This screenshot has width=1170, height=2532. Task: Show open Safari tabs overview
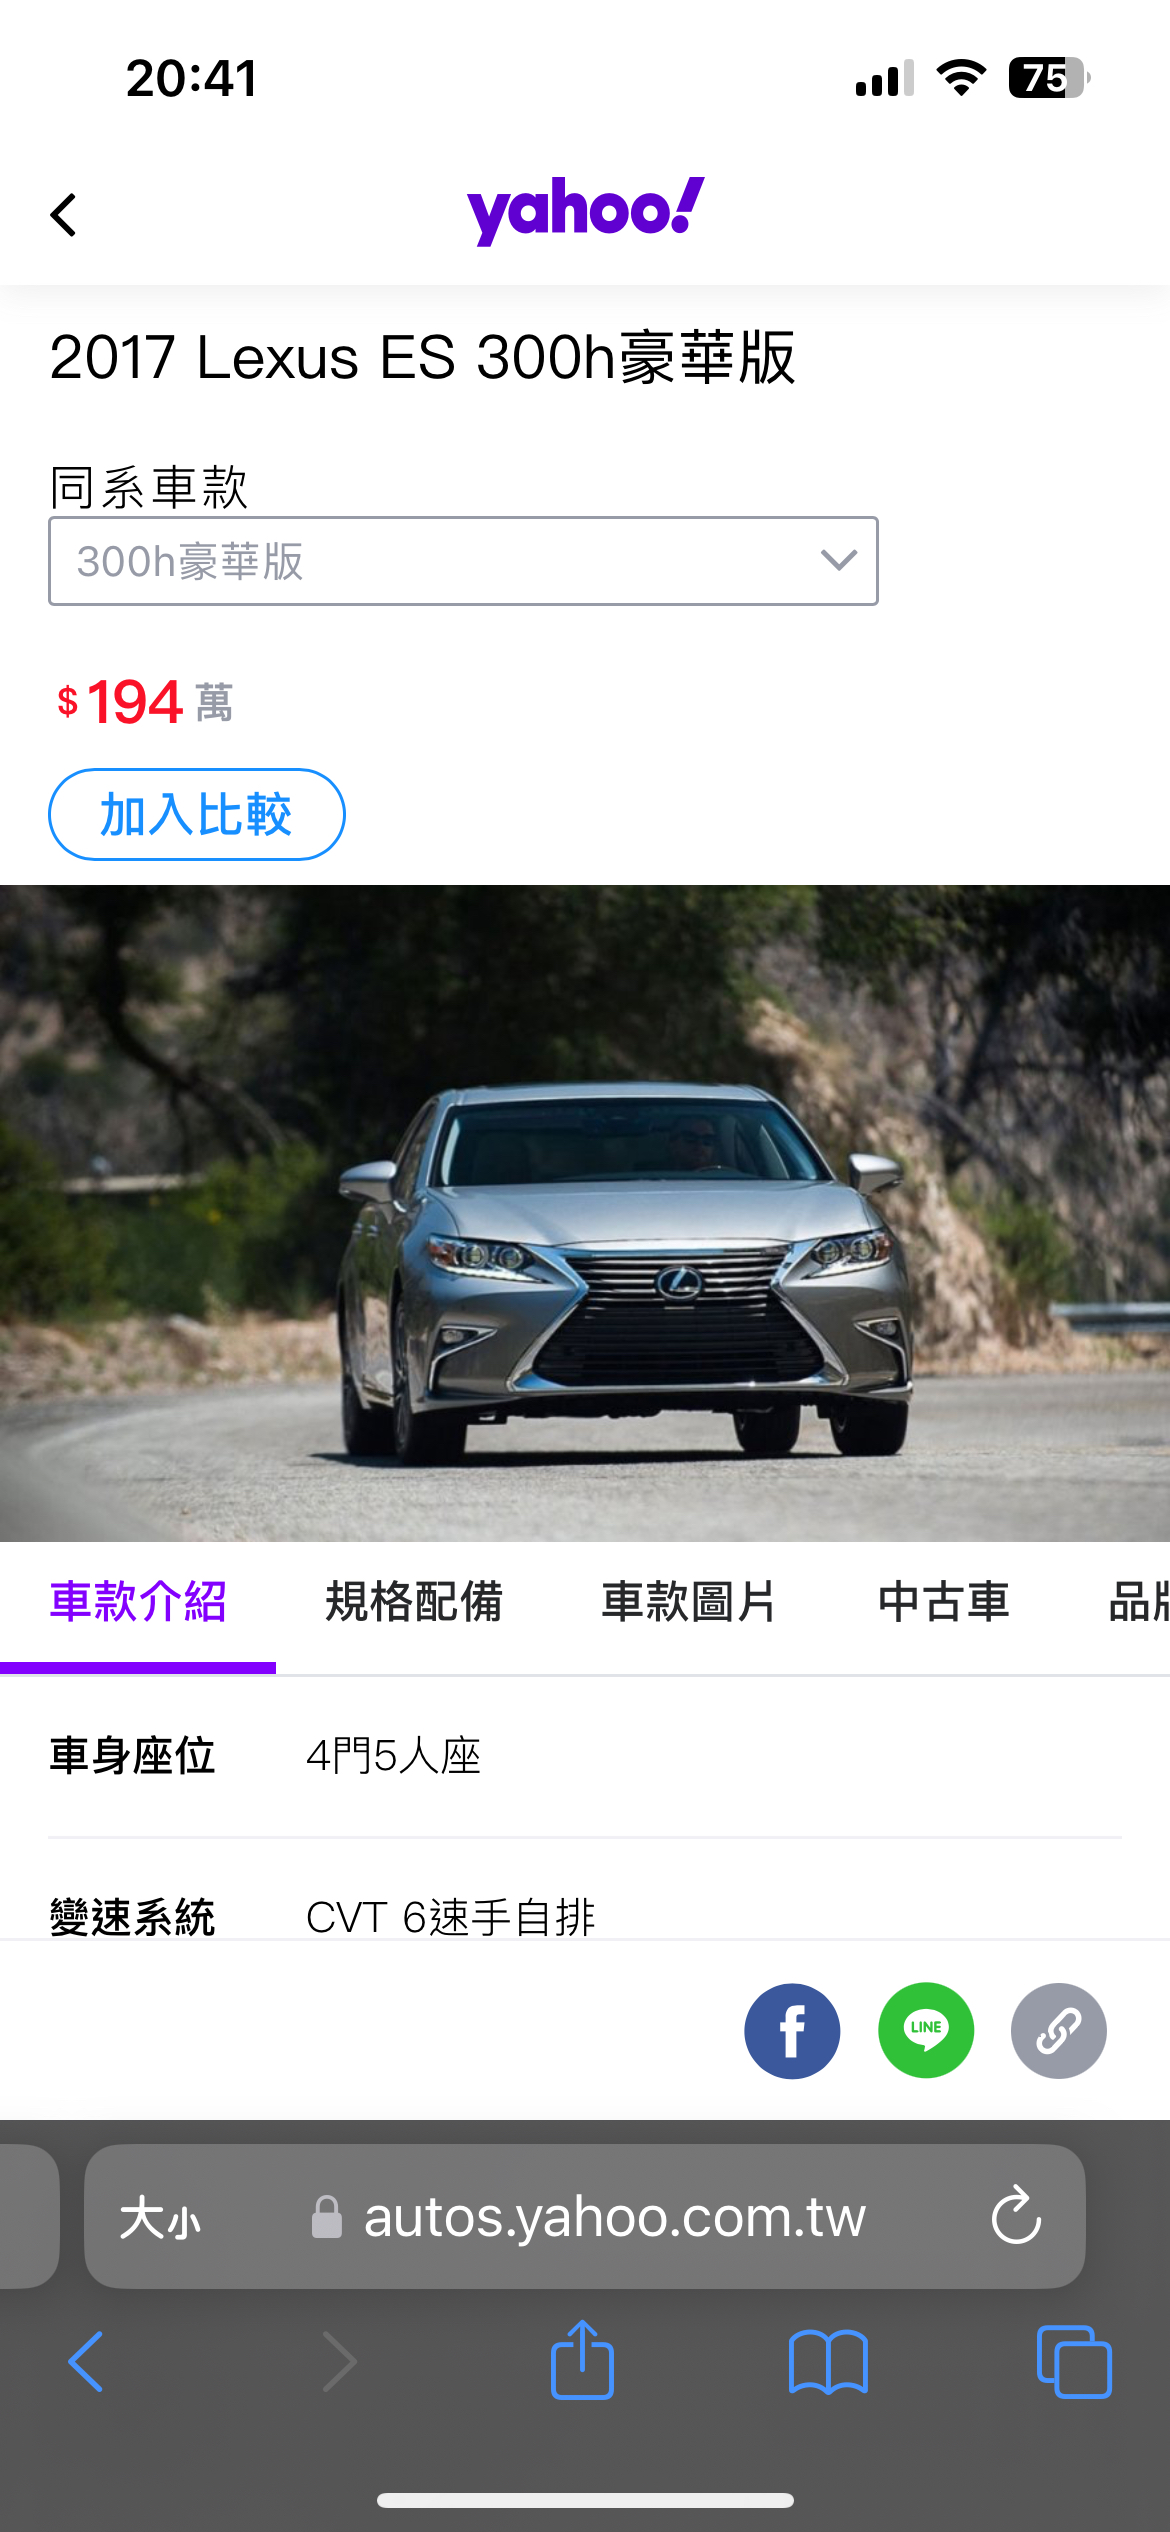coord(1074,2362)
